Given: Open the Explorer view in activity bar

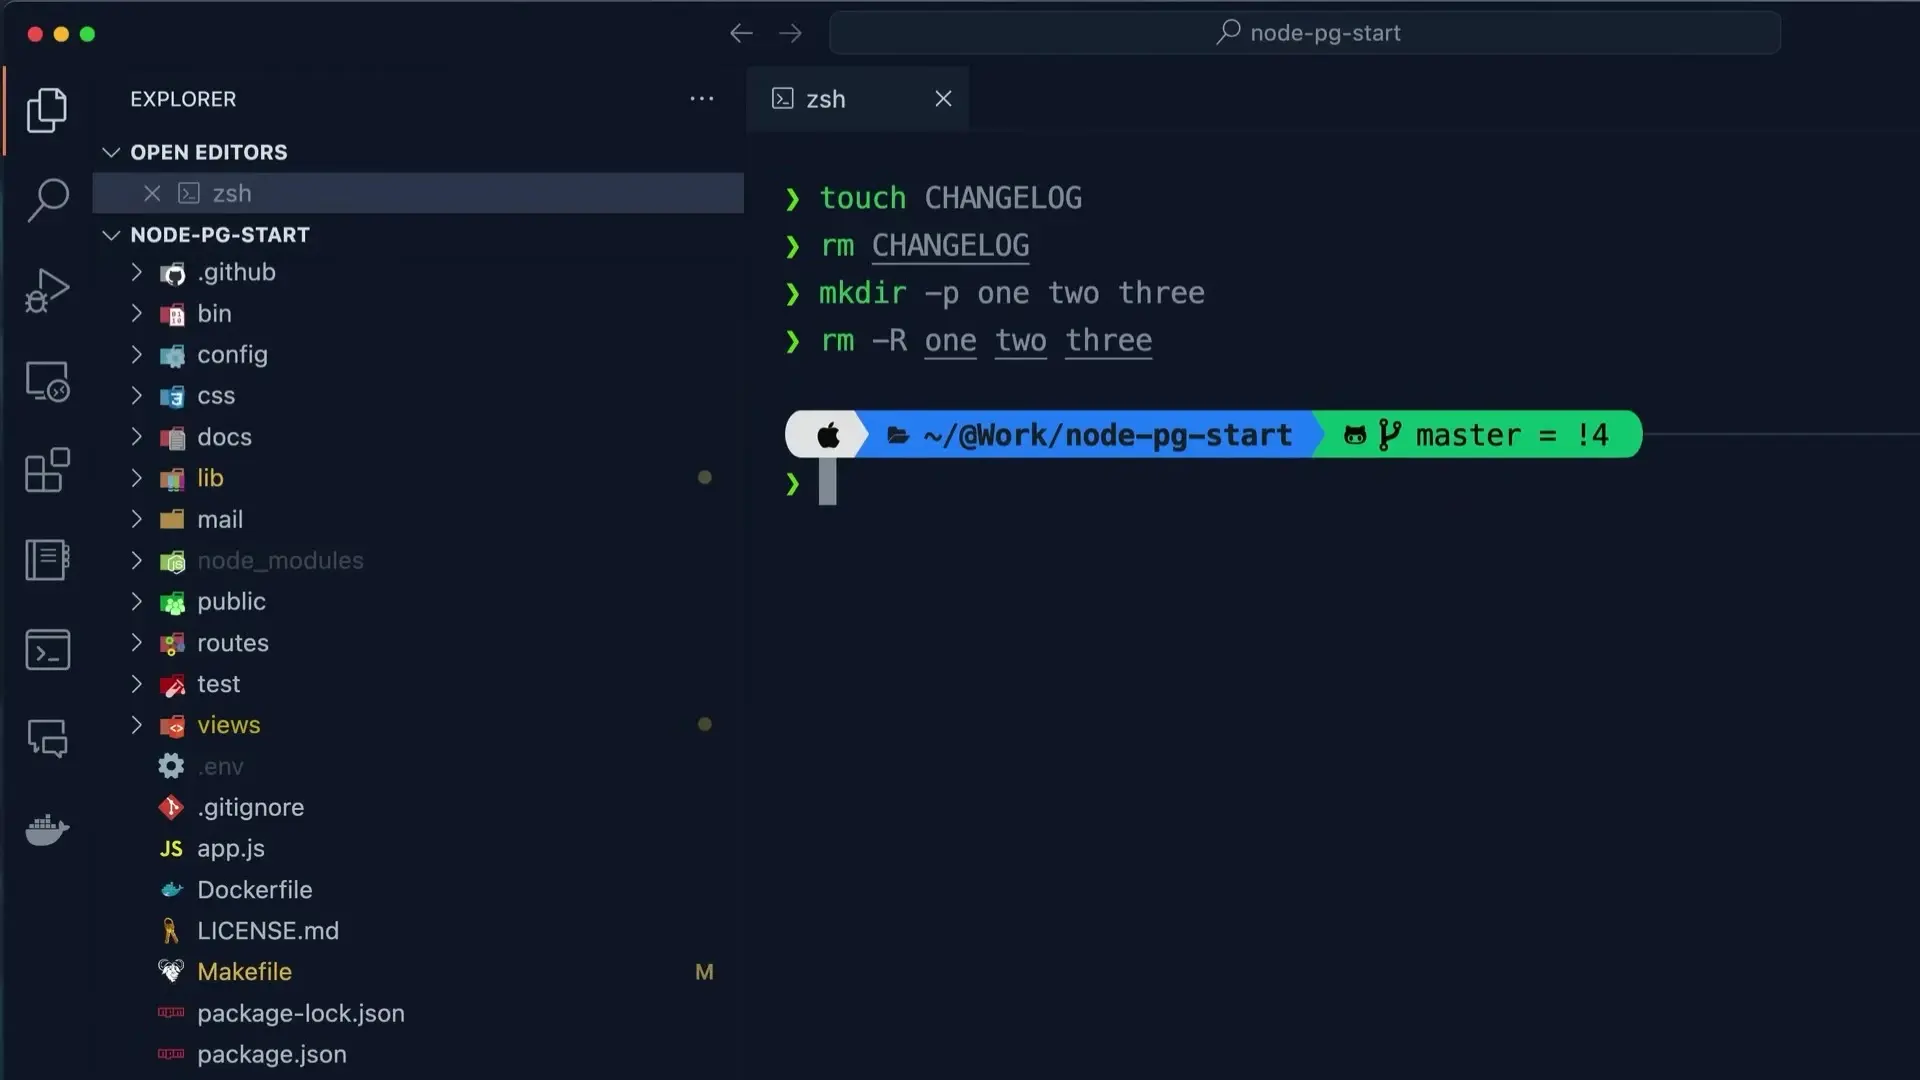Looking at the screenshot, I should click(47, 110).
